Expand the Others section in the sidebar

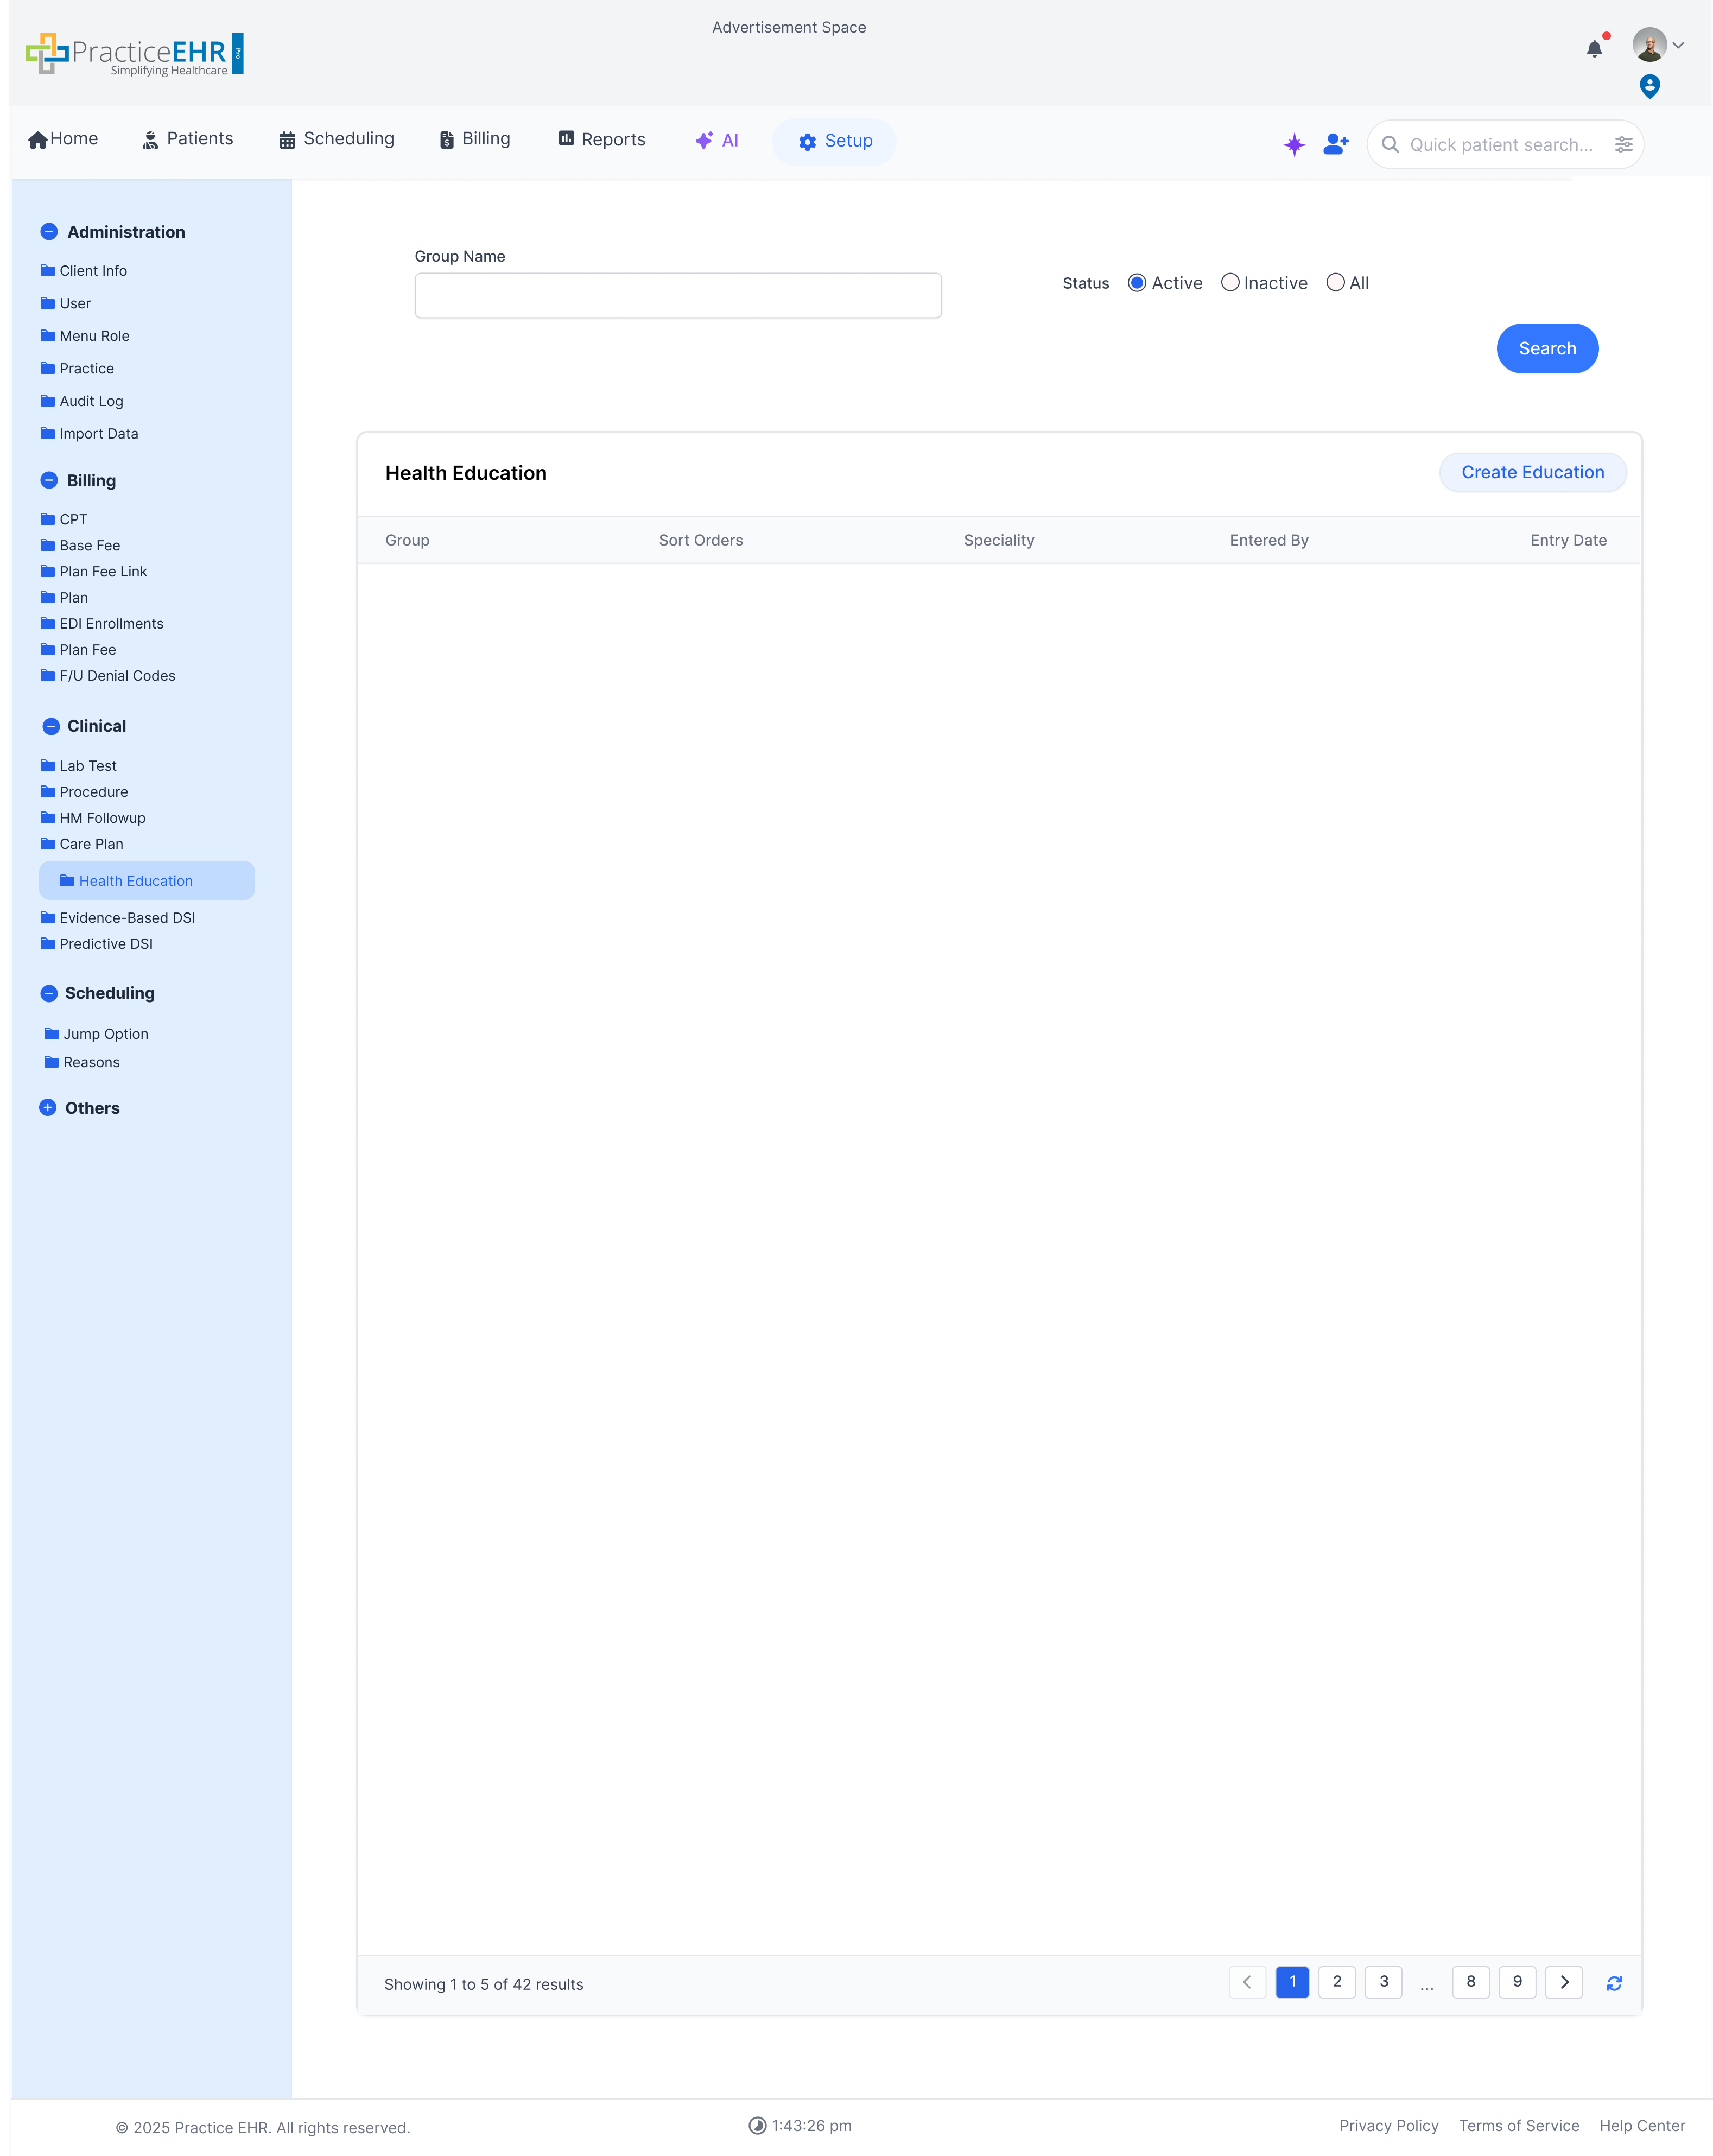(47, 1107)
